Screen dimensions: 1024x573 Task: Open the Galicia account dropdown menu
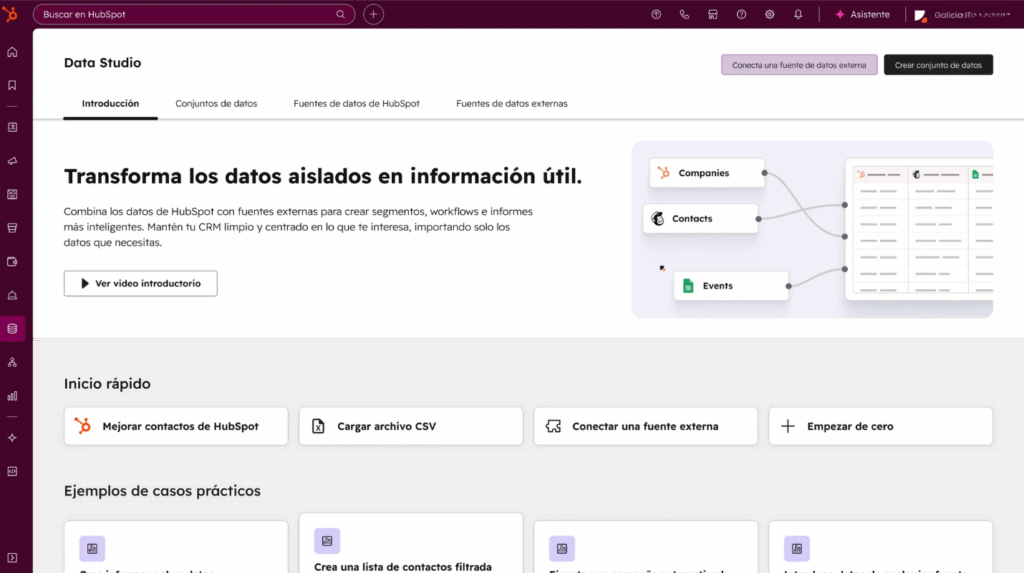point(962,15)
